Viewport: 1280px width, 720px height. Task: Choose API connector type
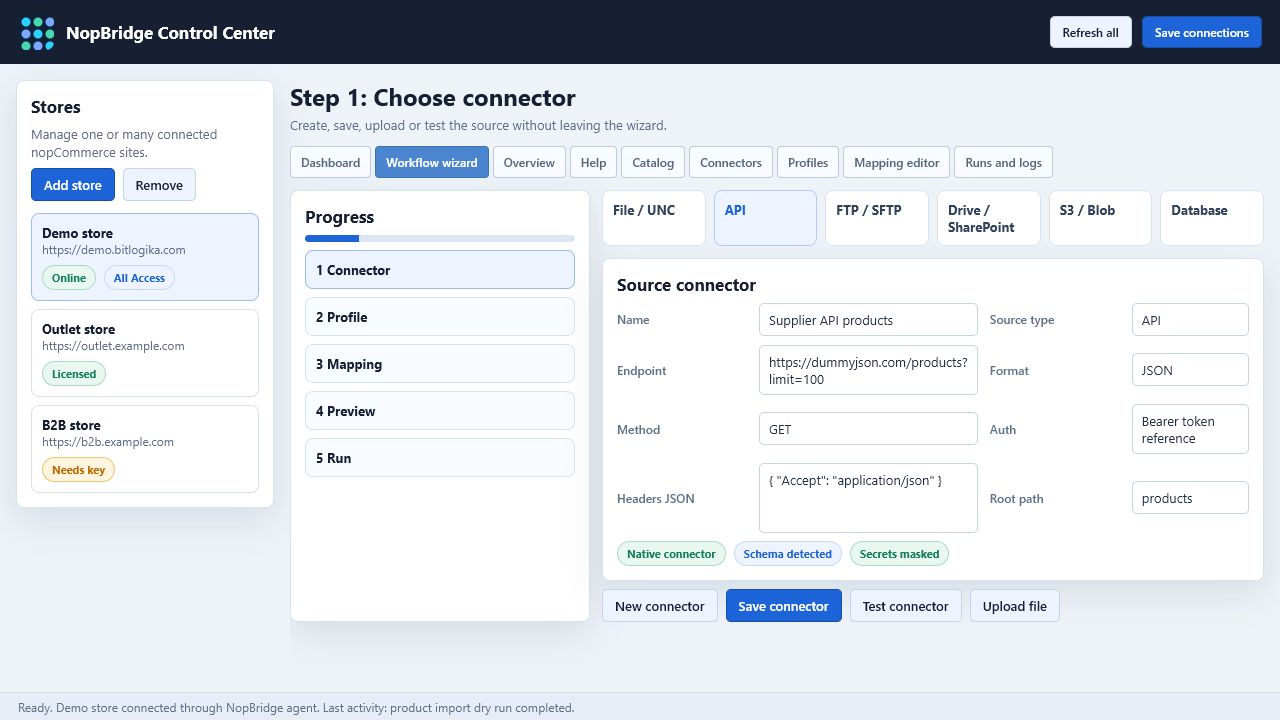765,218
